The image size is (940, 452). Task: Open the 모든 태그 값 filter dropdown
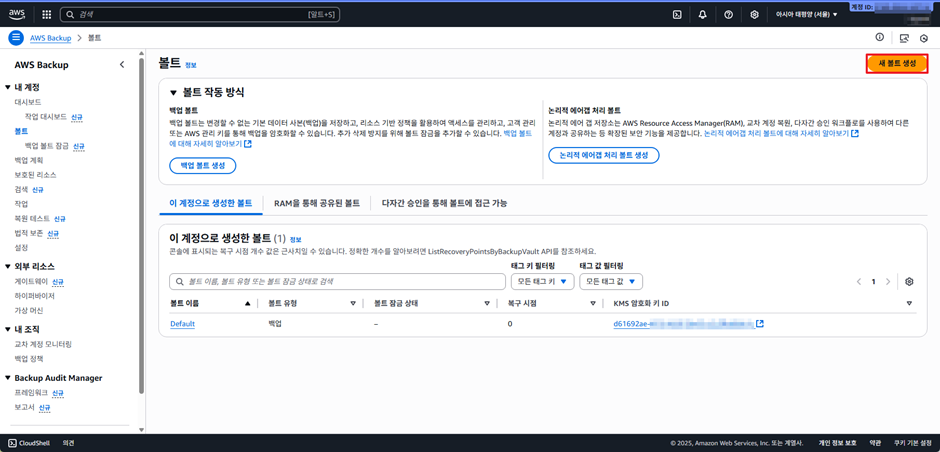tap(610, 282)
